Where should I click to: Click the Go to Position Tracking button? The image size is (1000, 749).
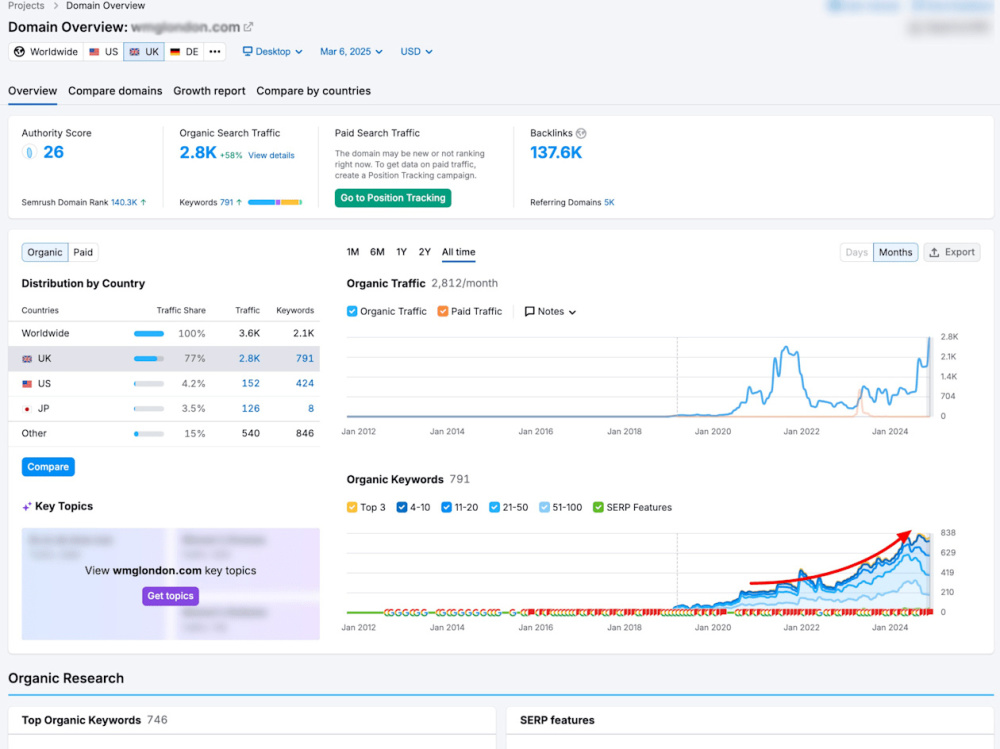[x=393, y=198]
